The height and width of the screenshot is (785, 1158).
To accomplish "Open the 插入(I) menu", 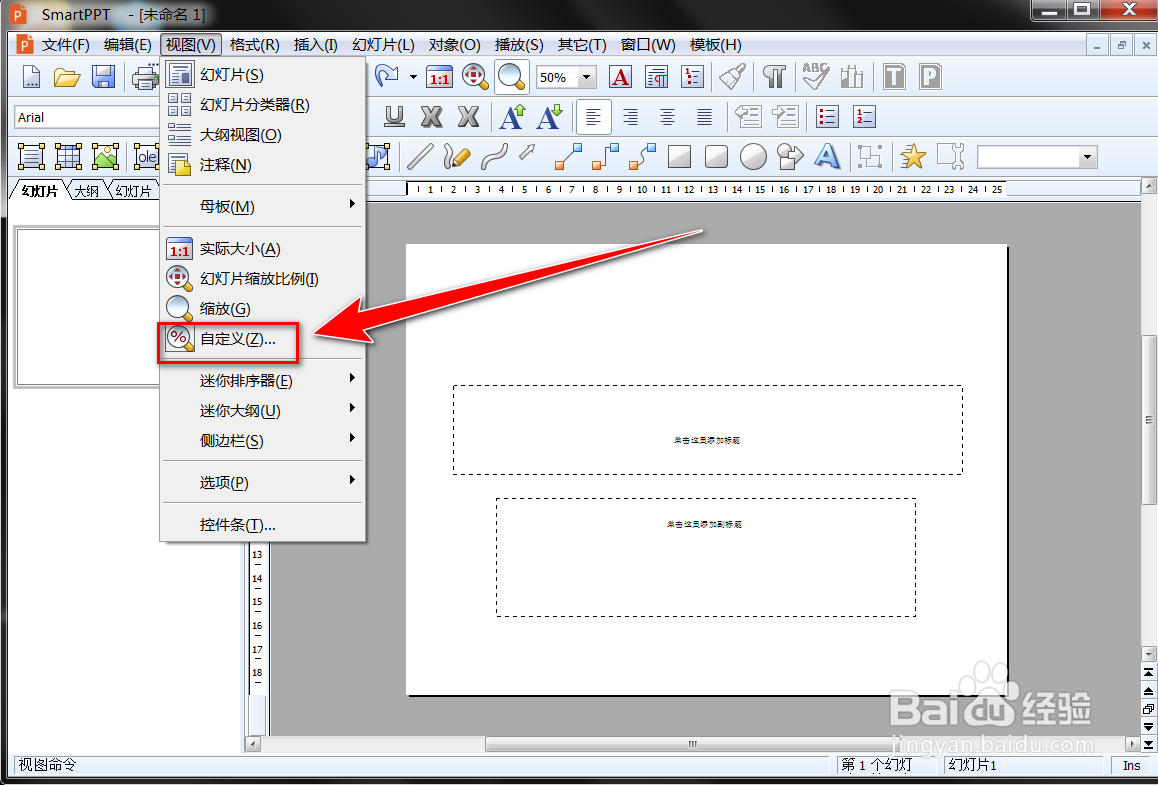I will point(315,45).
